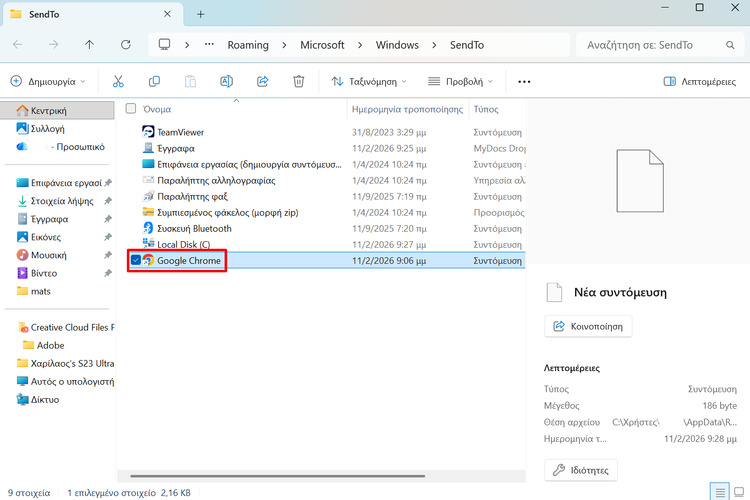Expand the Ταξινόμηση sort dropdown
The height and width of the screenshot is (500, 750).
coord(370,81)
